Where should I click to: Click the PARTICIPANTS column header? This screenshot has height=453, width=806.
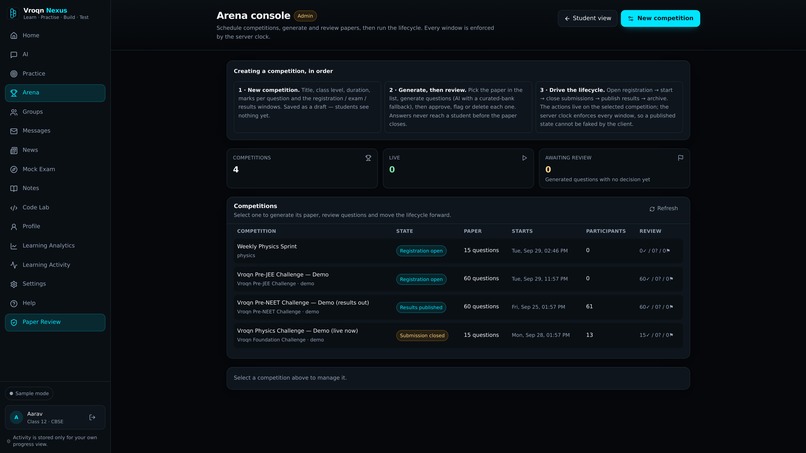606,231
